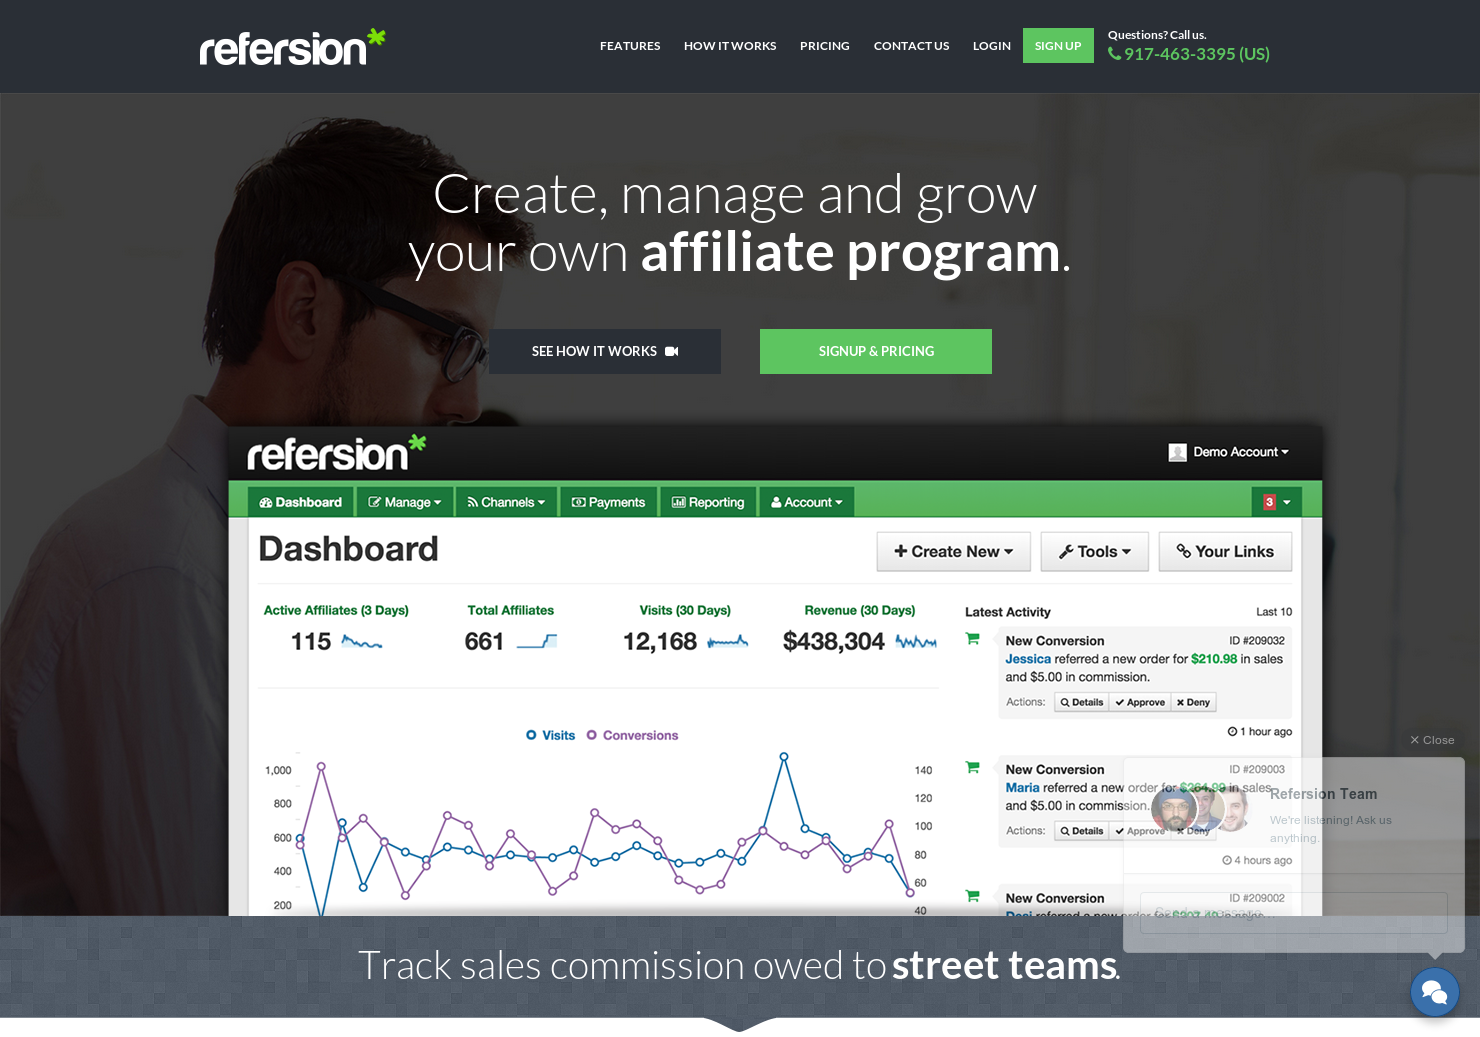
Task: Click the green Sign Up button
Action: click(1058, 46)
